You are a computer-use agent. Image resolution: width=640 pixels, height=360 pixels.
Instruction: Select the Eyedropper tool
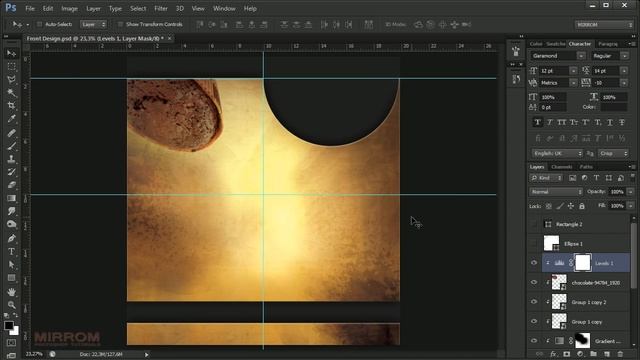coord(11,119)
